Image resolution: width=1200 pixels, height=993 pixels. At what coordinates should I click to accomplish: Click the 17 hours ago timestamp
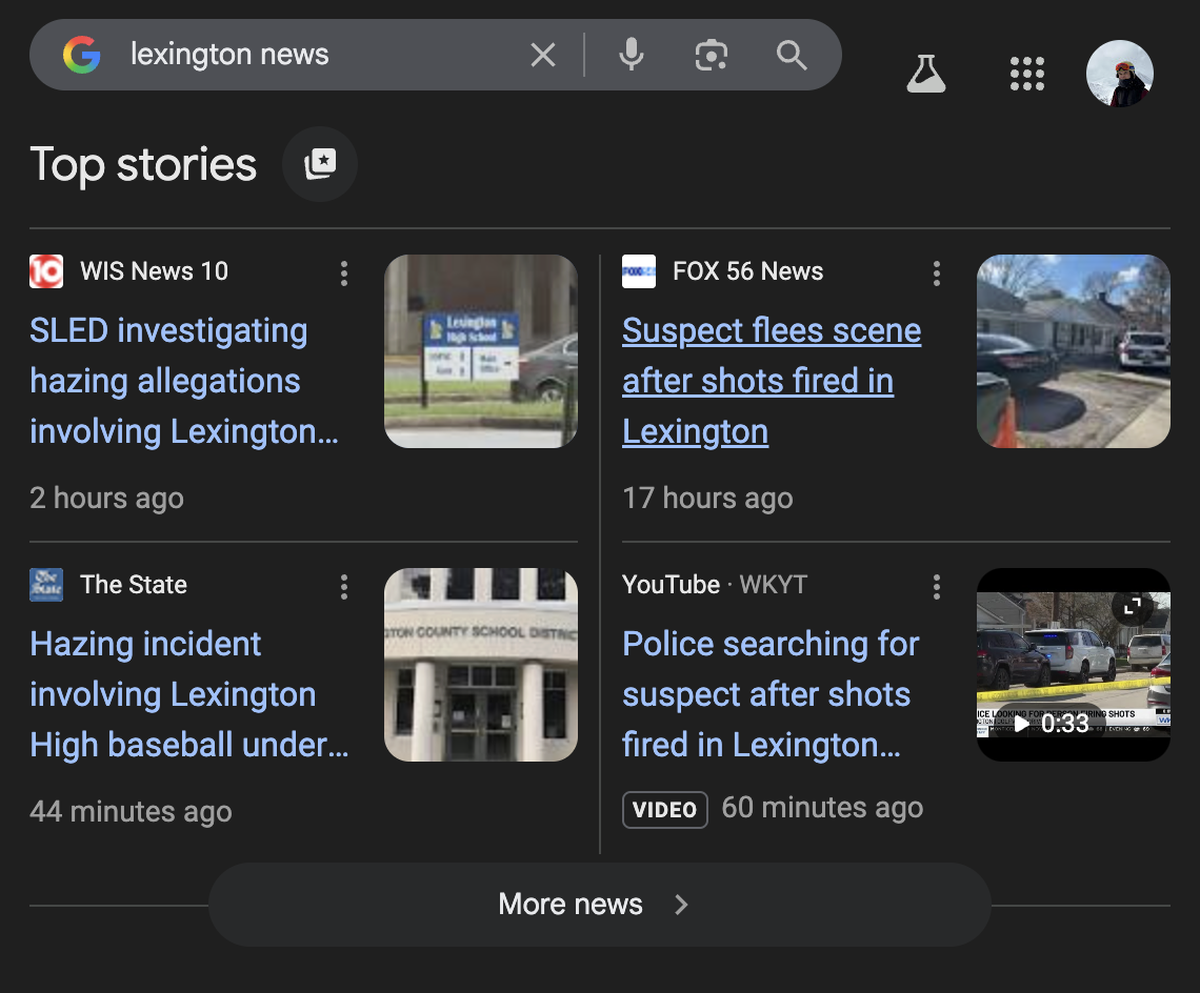point(708,498)
